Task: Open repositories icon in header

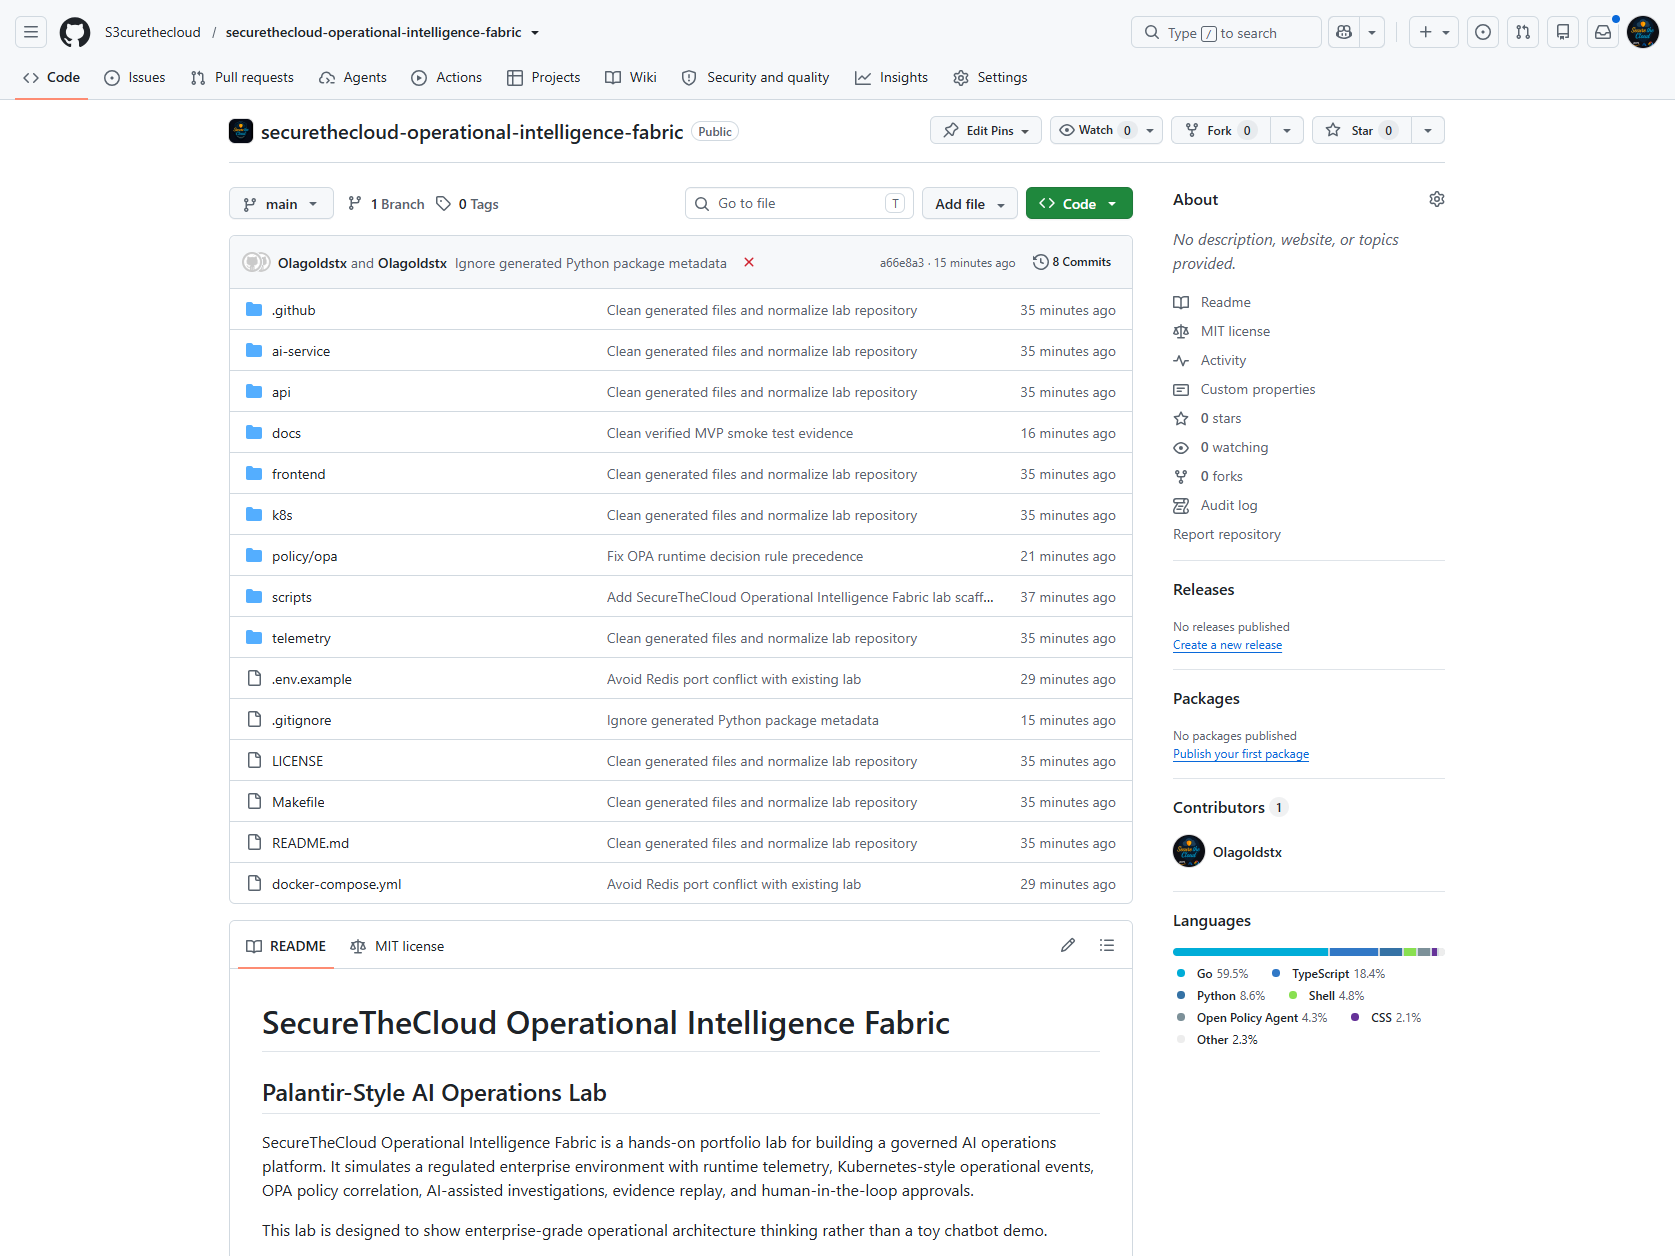Action: [1563, 32]
